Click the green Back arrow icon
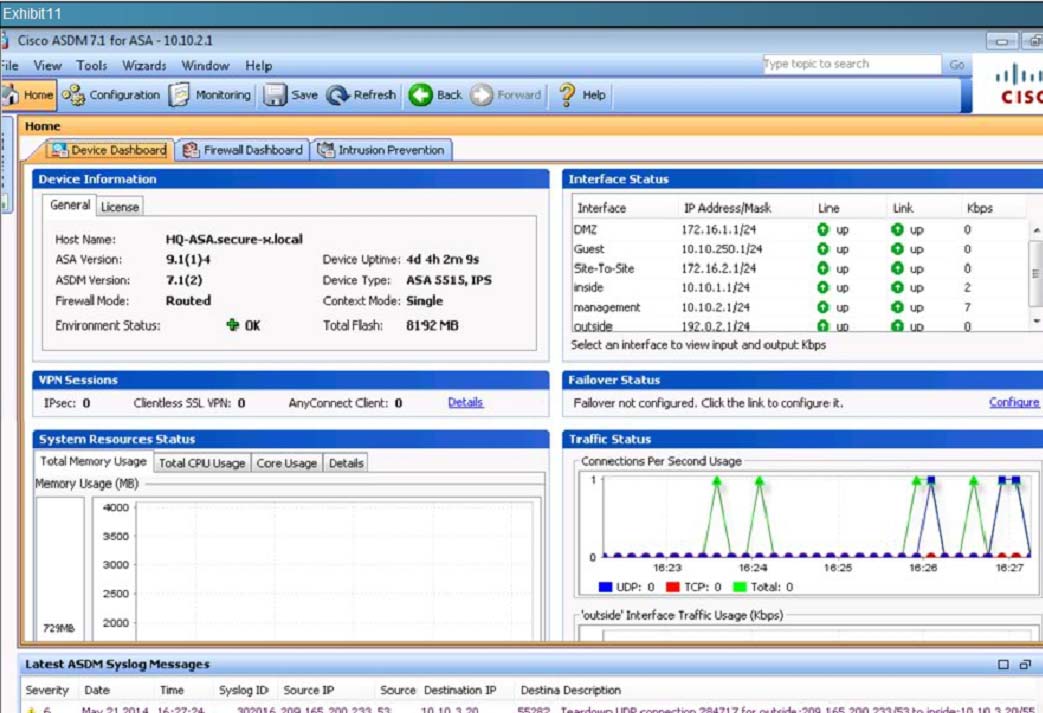 [420, 95]
